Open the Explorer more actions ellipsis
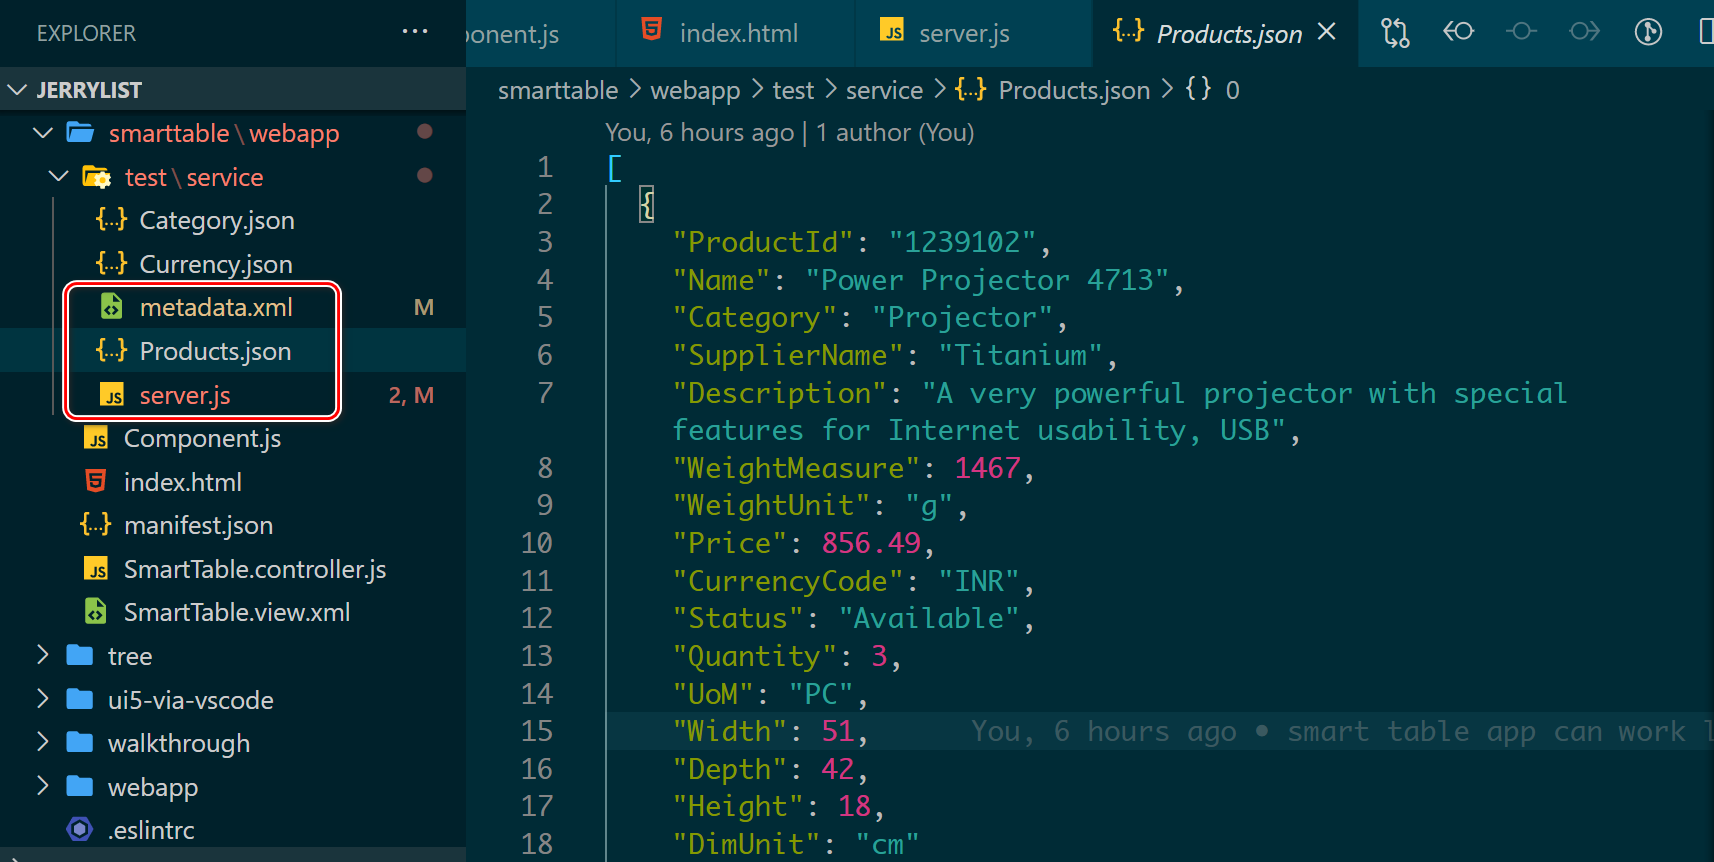This screenshot has width=1714, height=862. coord(415,32)
